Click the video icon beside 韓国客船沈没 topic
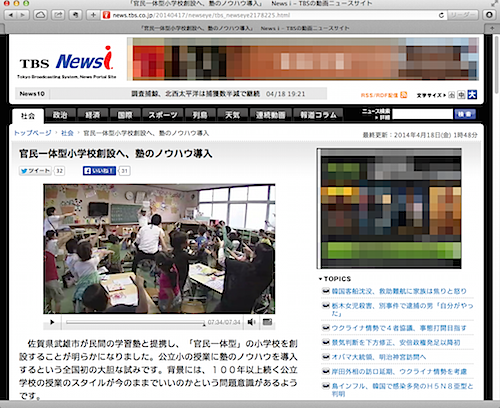The height and width of the screenshot is (408, 500). pos(326,291)
